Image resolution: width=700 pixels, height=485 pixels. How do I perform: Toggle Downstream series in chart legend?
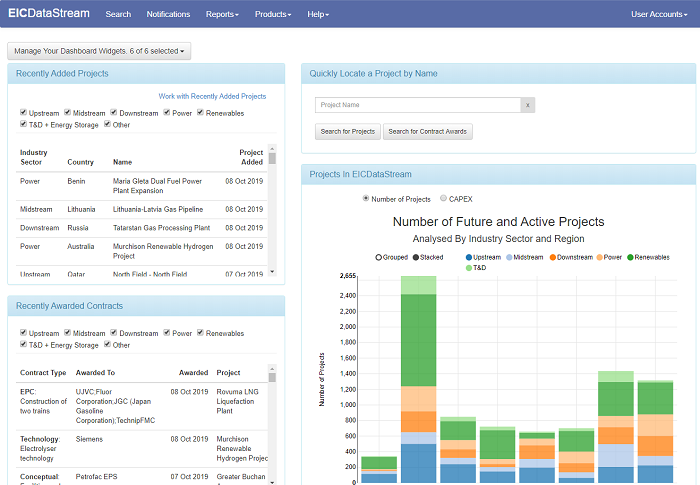coord(571,257)
